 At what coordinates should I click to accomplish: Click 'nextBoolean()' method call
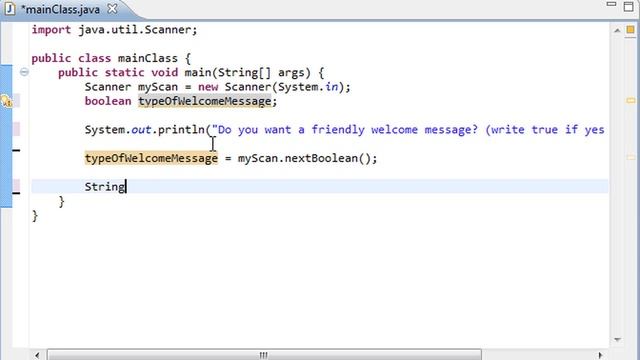point(328,158)
